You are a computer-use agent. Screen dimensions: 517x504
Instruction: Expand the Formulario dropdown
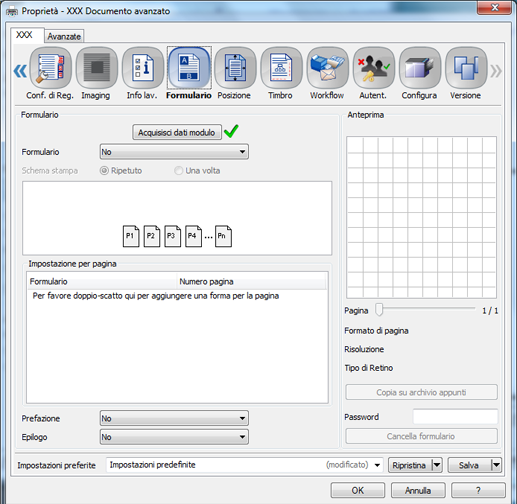tap(174, 152)
